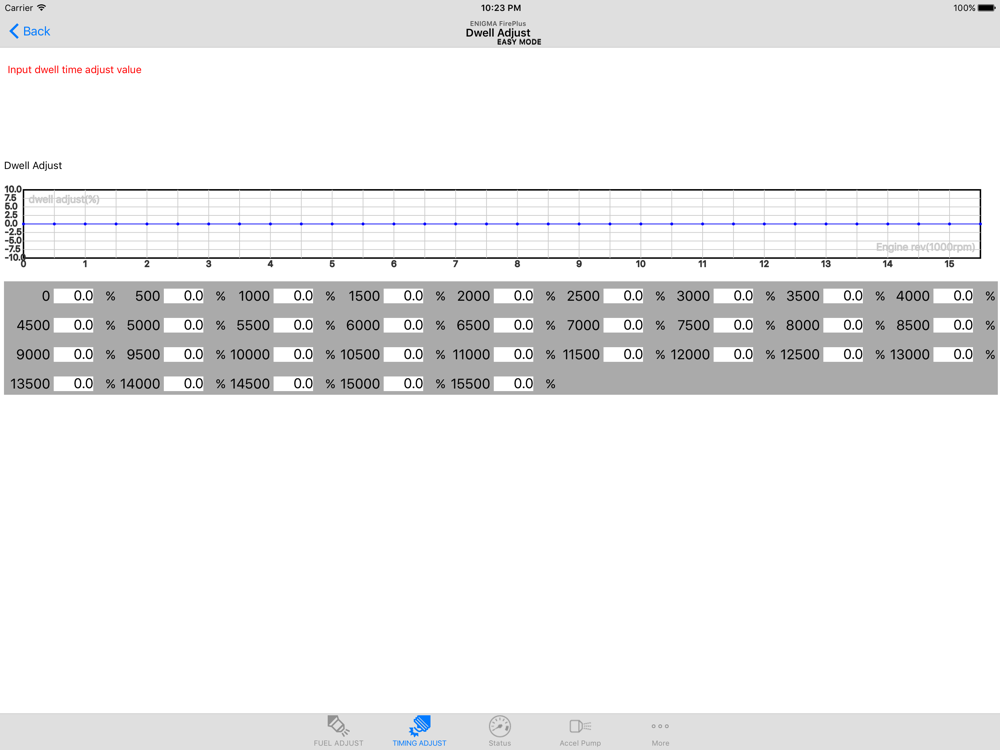Open the FUEL ADJUST tab icon
Viewport: 1000px width, 750px height.
click(x=338, y=726)
